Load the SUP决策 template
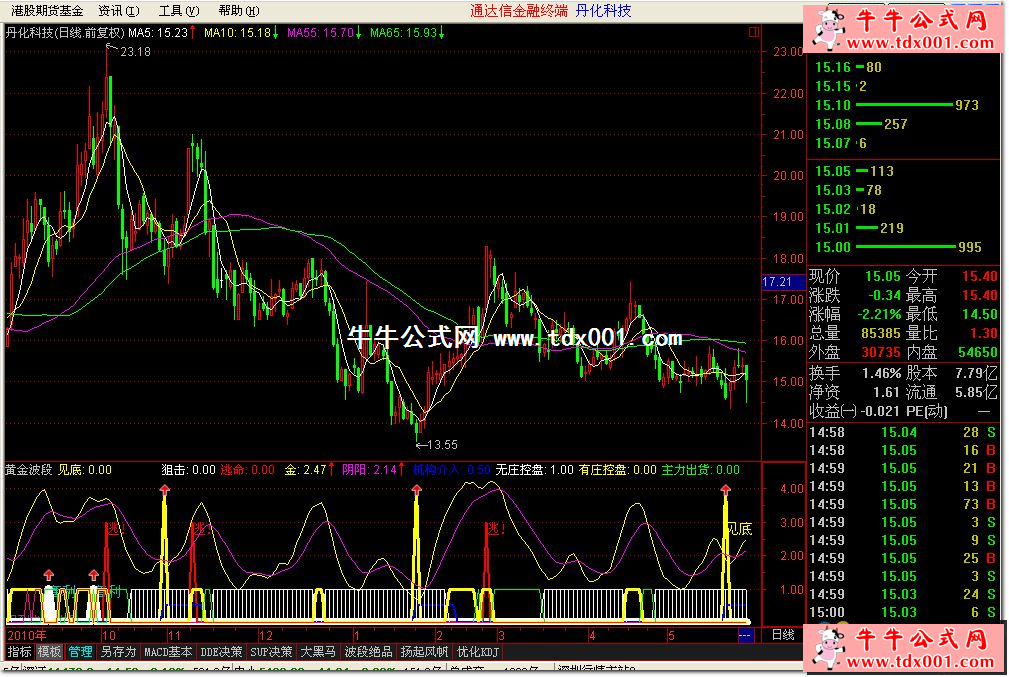The height and width of the screenshot is (677, 1009). click(271, 652)
